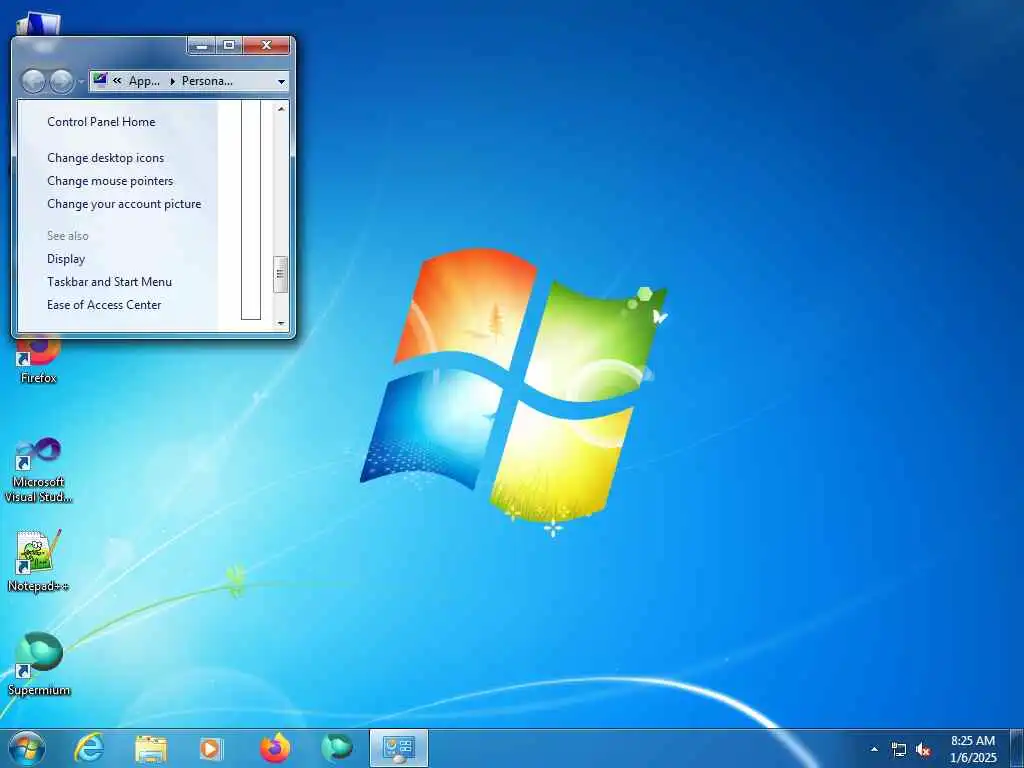This screenshot has height=768, width=1024.
Task: Click the Show desktop button
Action: [x=1017, y=748]
